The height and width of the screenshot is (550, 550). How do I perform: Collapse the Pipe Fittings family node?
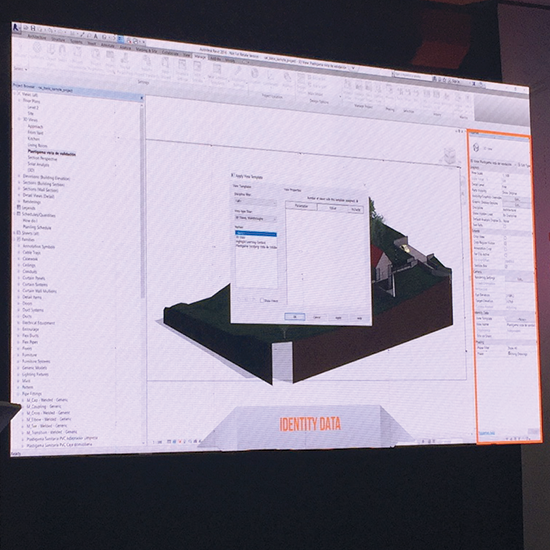coord(19,394)
